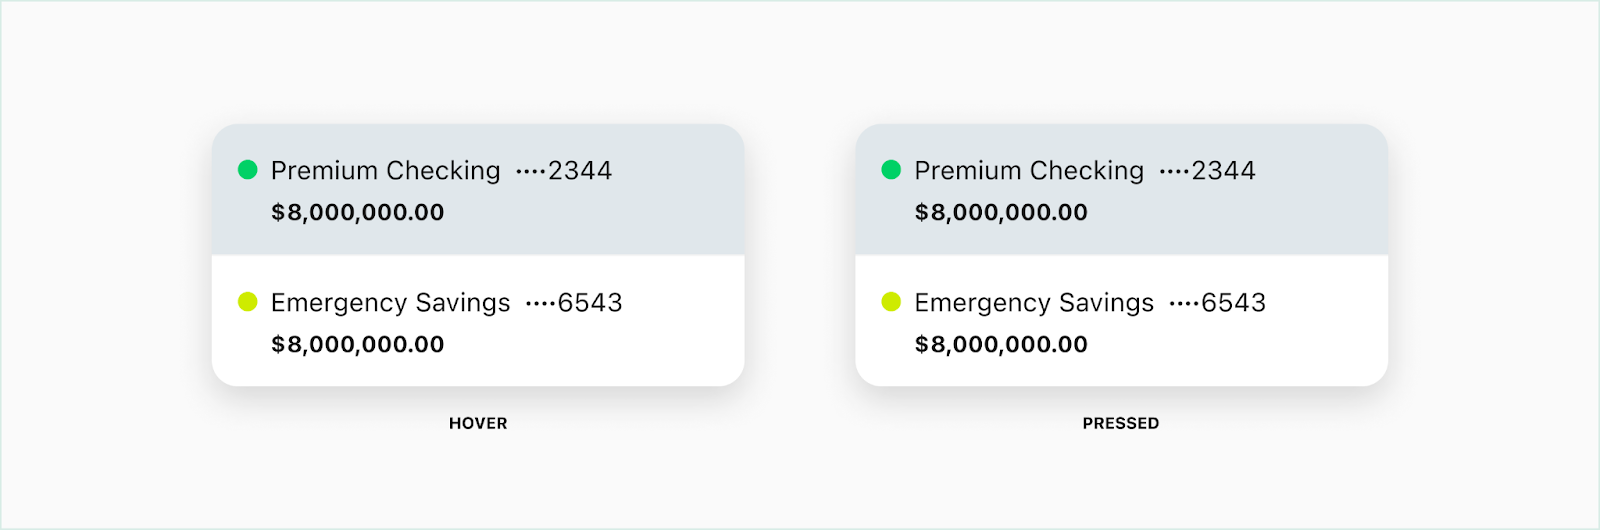This screenshot has height=530, width=1600.
Task: Click the HOVER caption below left card
Action: [478, 423]
